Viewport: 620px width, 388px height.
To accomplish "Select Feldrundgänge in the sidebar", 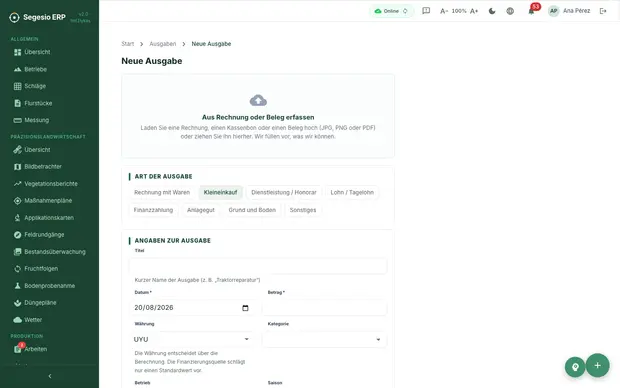I will (x=39, y=235).
